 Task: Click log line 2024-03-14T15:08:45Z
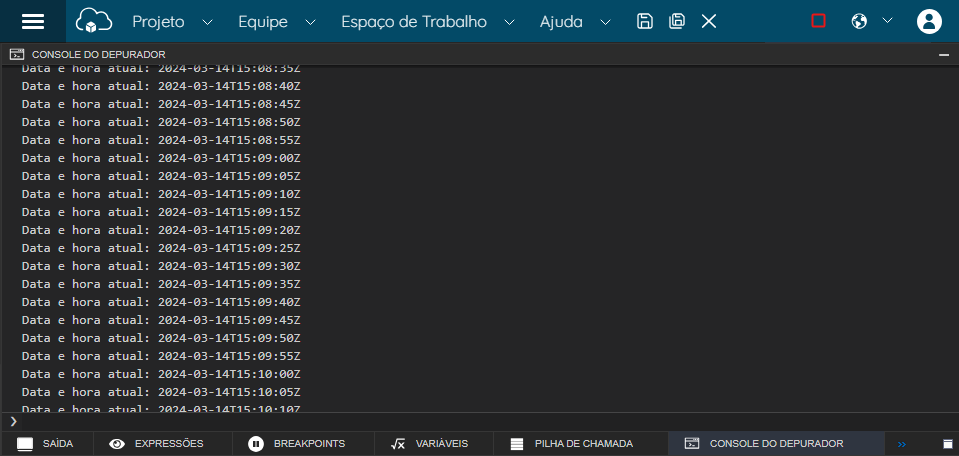point(161,104)
